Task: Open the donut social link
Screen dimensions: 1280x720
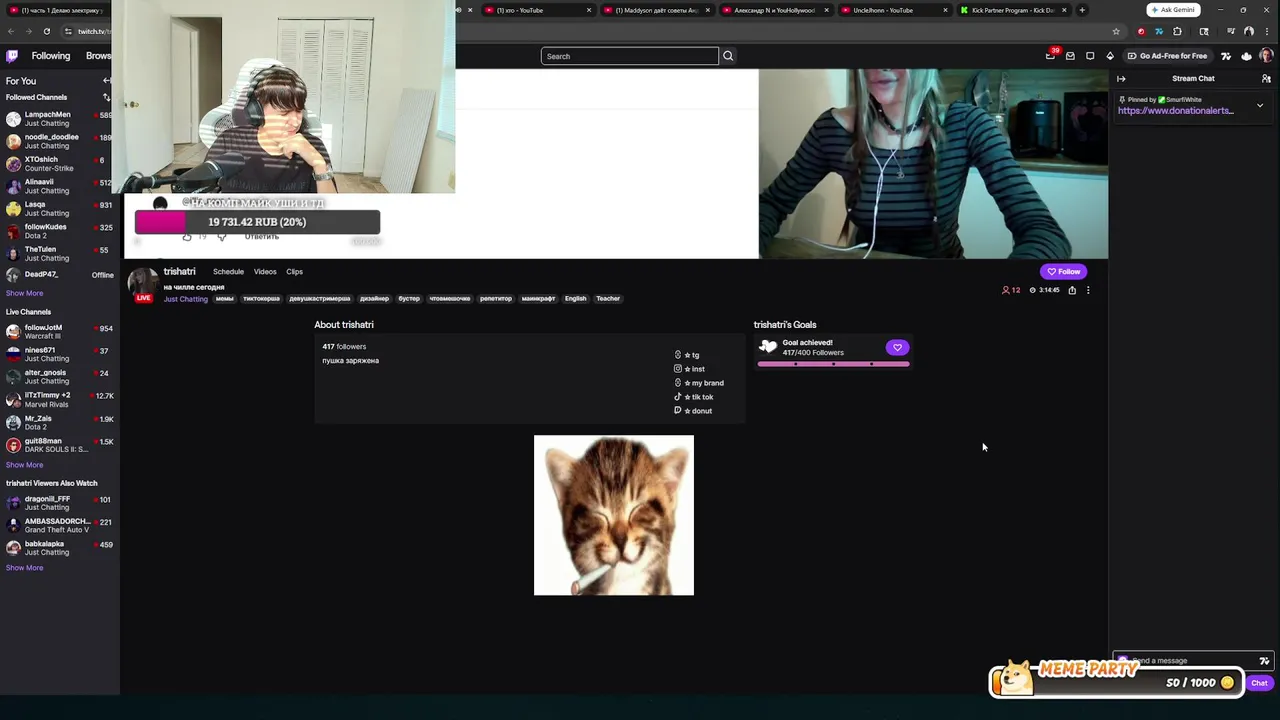Action: [x=693, y=411]
